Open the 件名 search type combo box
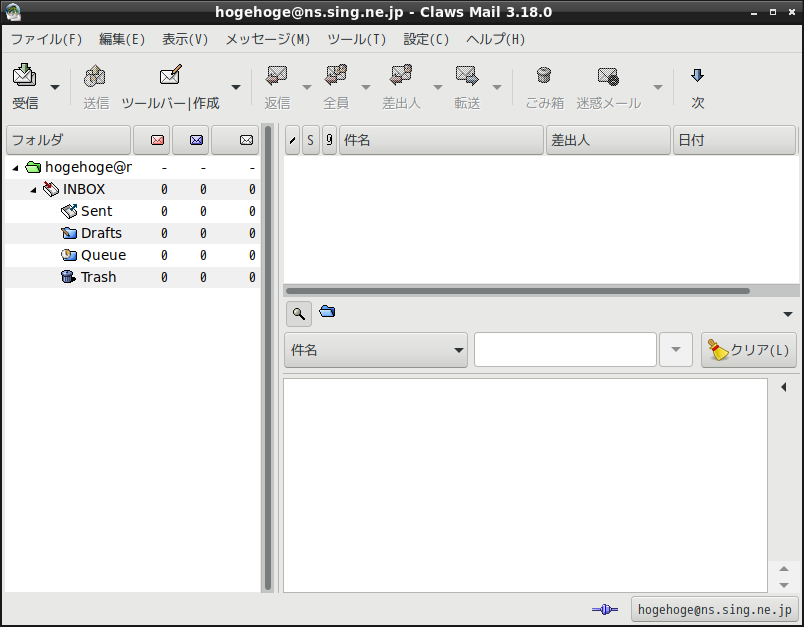 coord(375,350)
